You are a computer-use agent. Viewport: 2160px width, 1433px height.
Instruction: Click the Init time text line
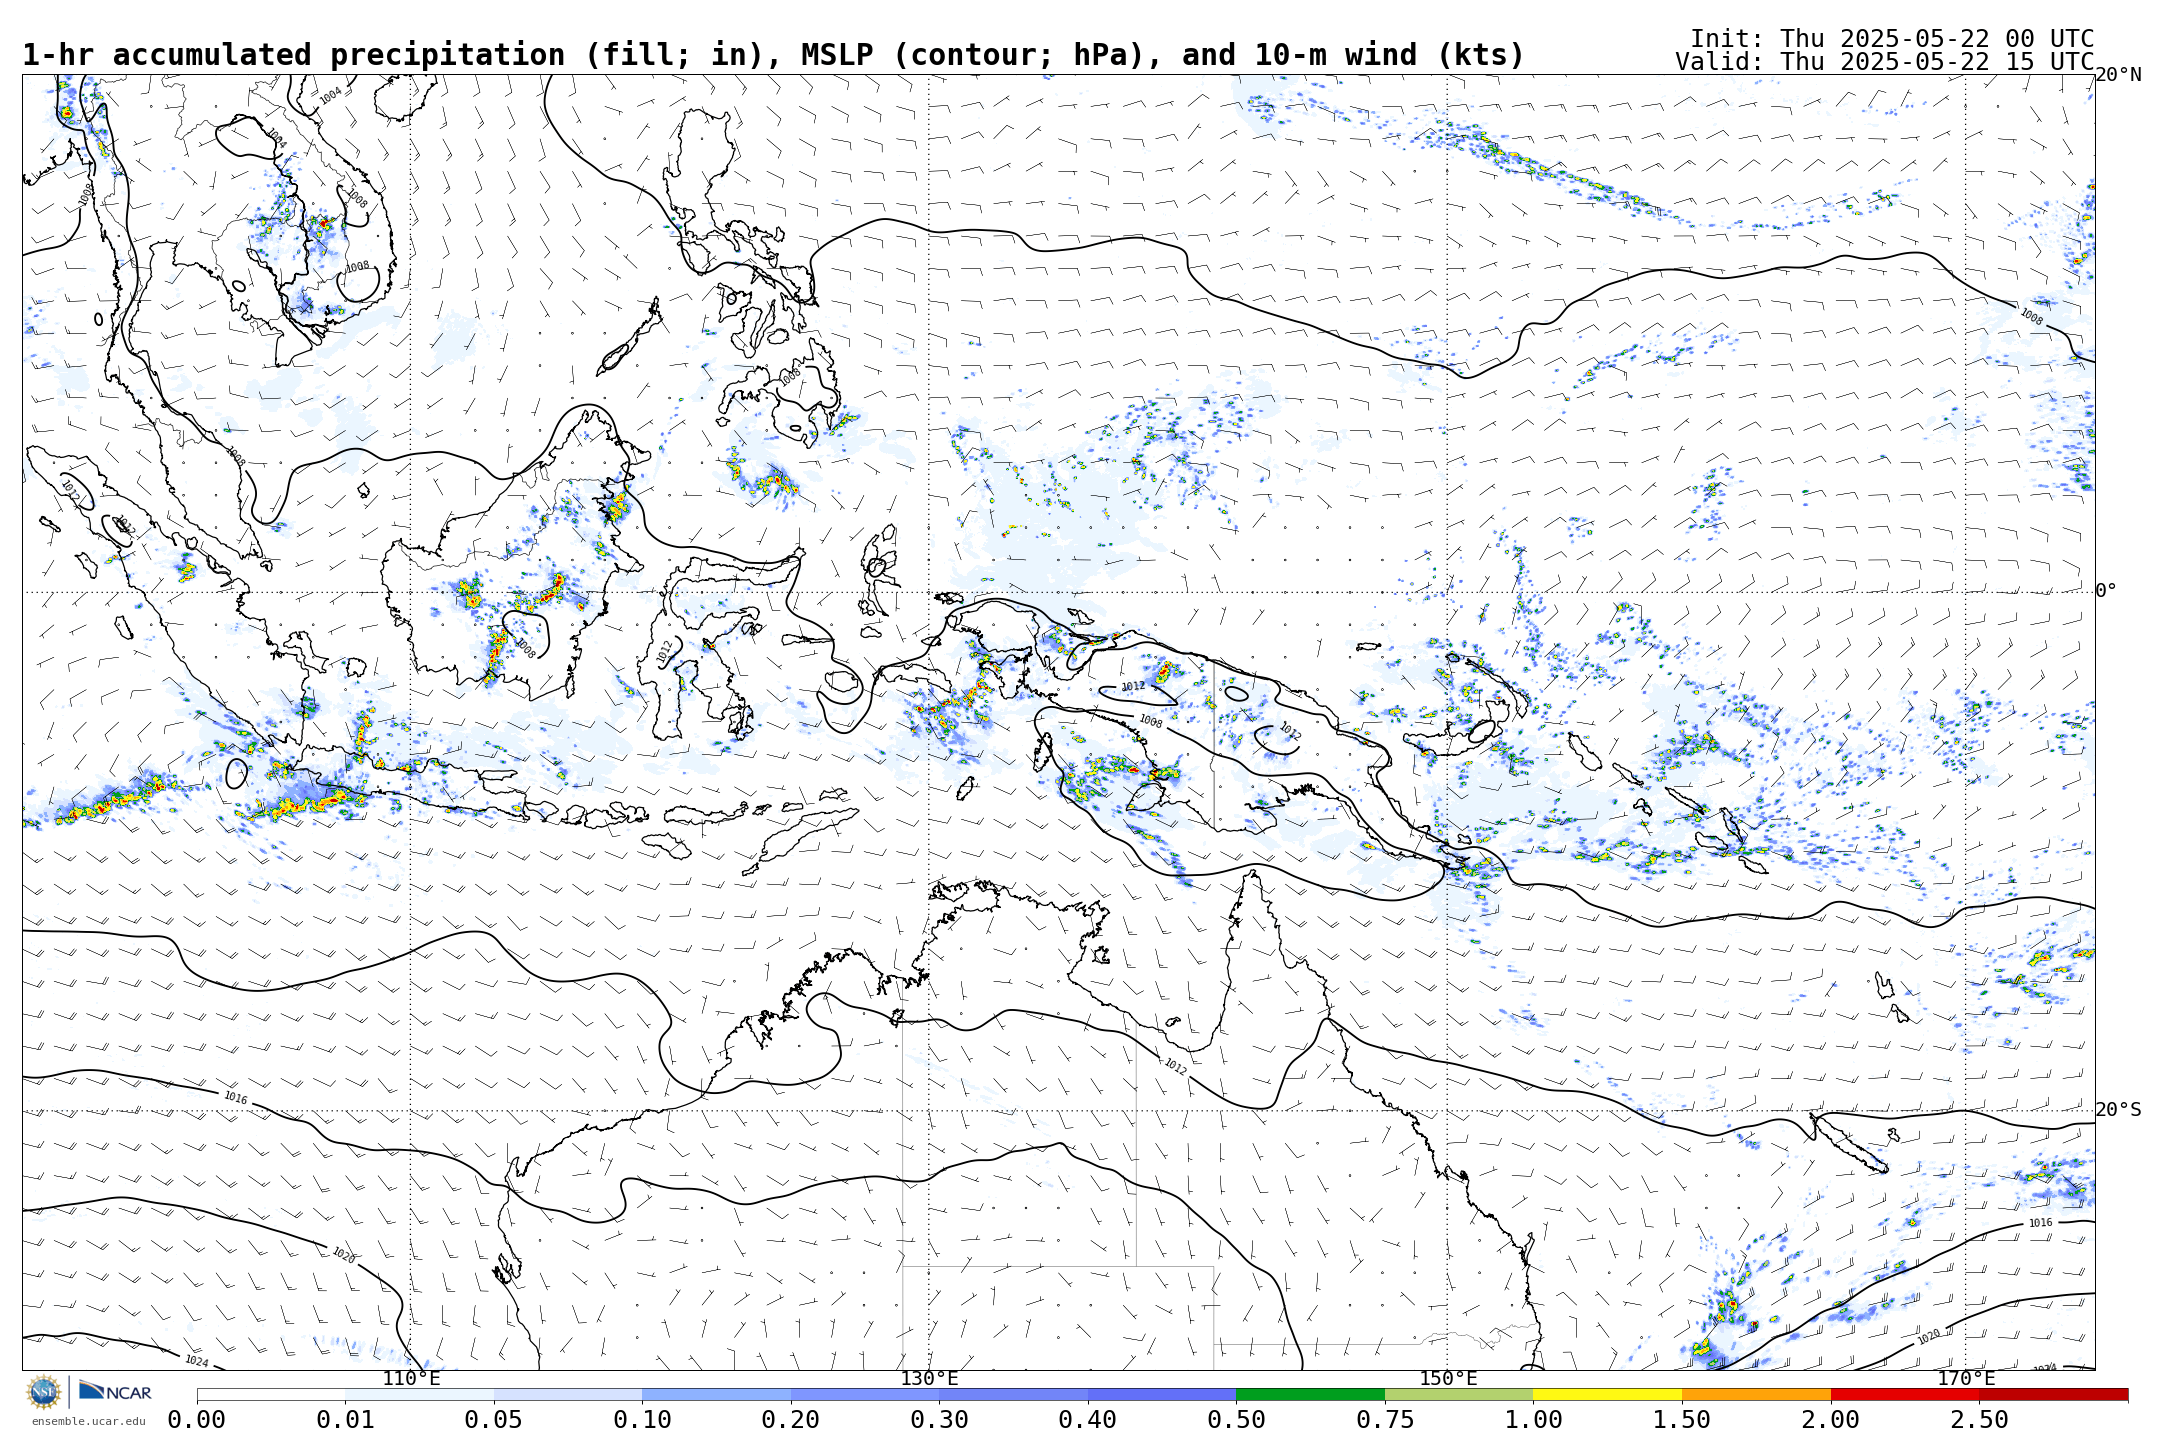pos(1891,39)
